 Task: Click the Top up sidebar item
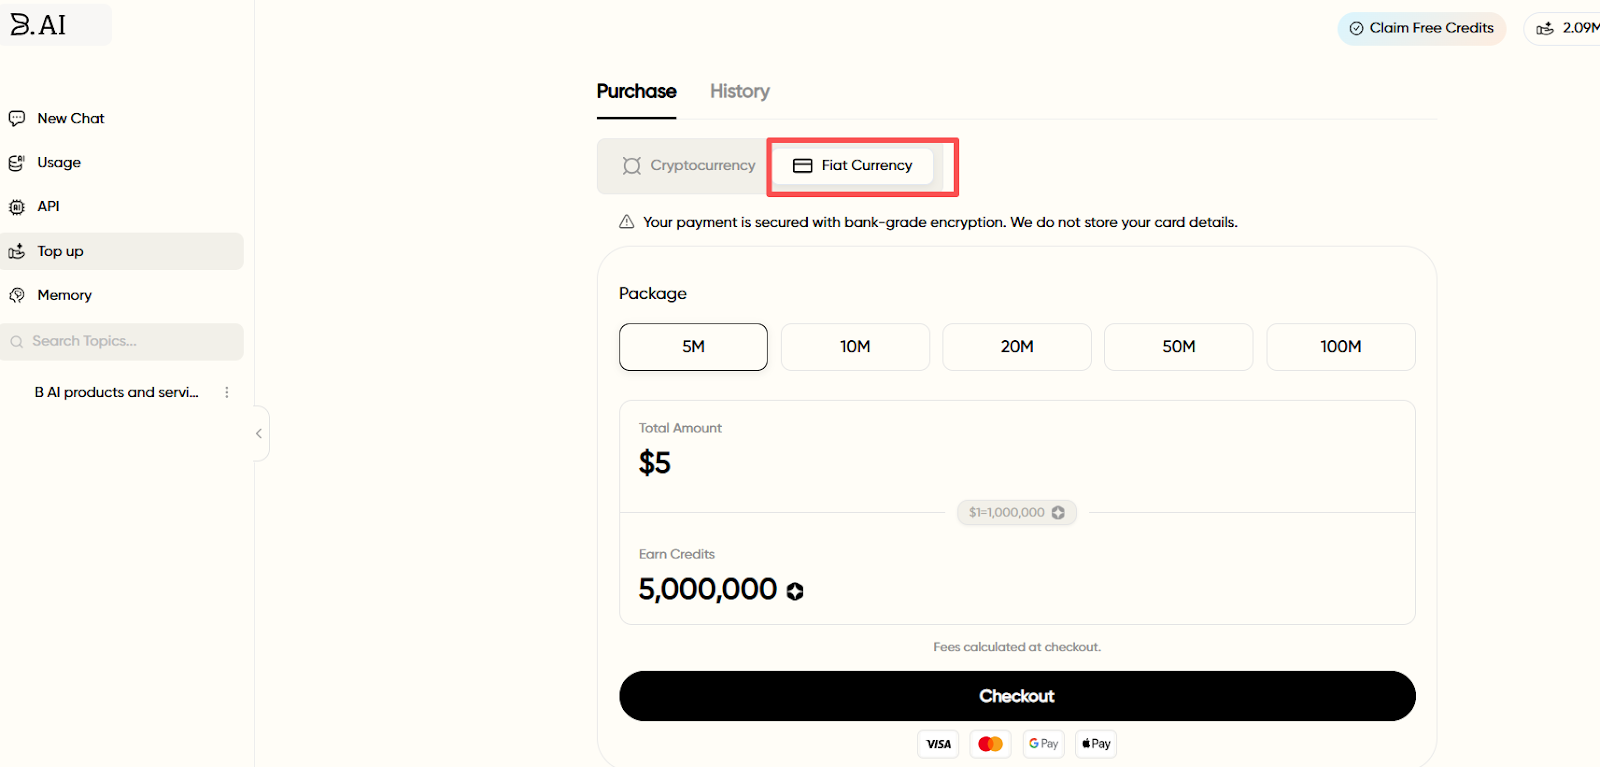point(60,251)
